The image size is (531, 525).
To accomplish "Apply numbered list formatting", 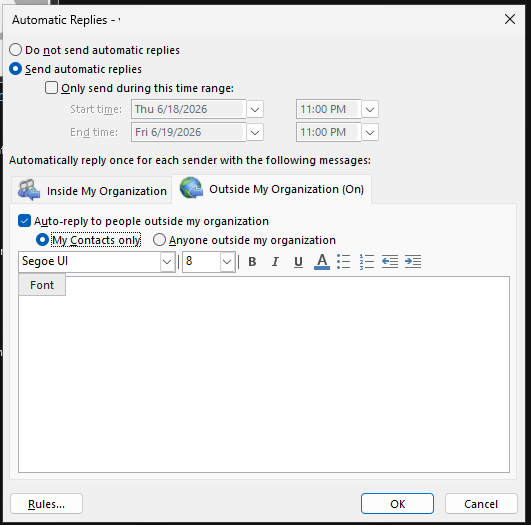I will pos(367,261).
